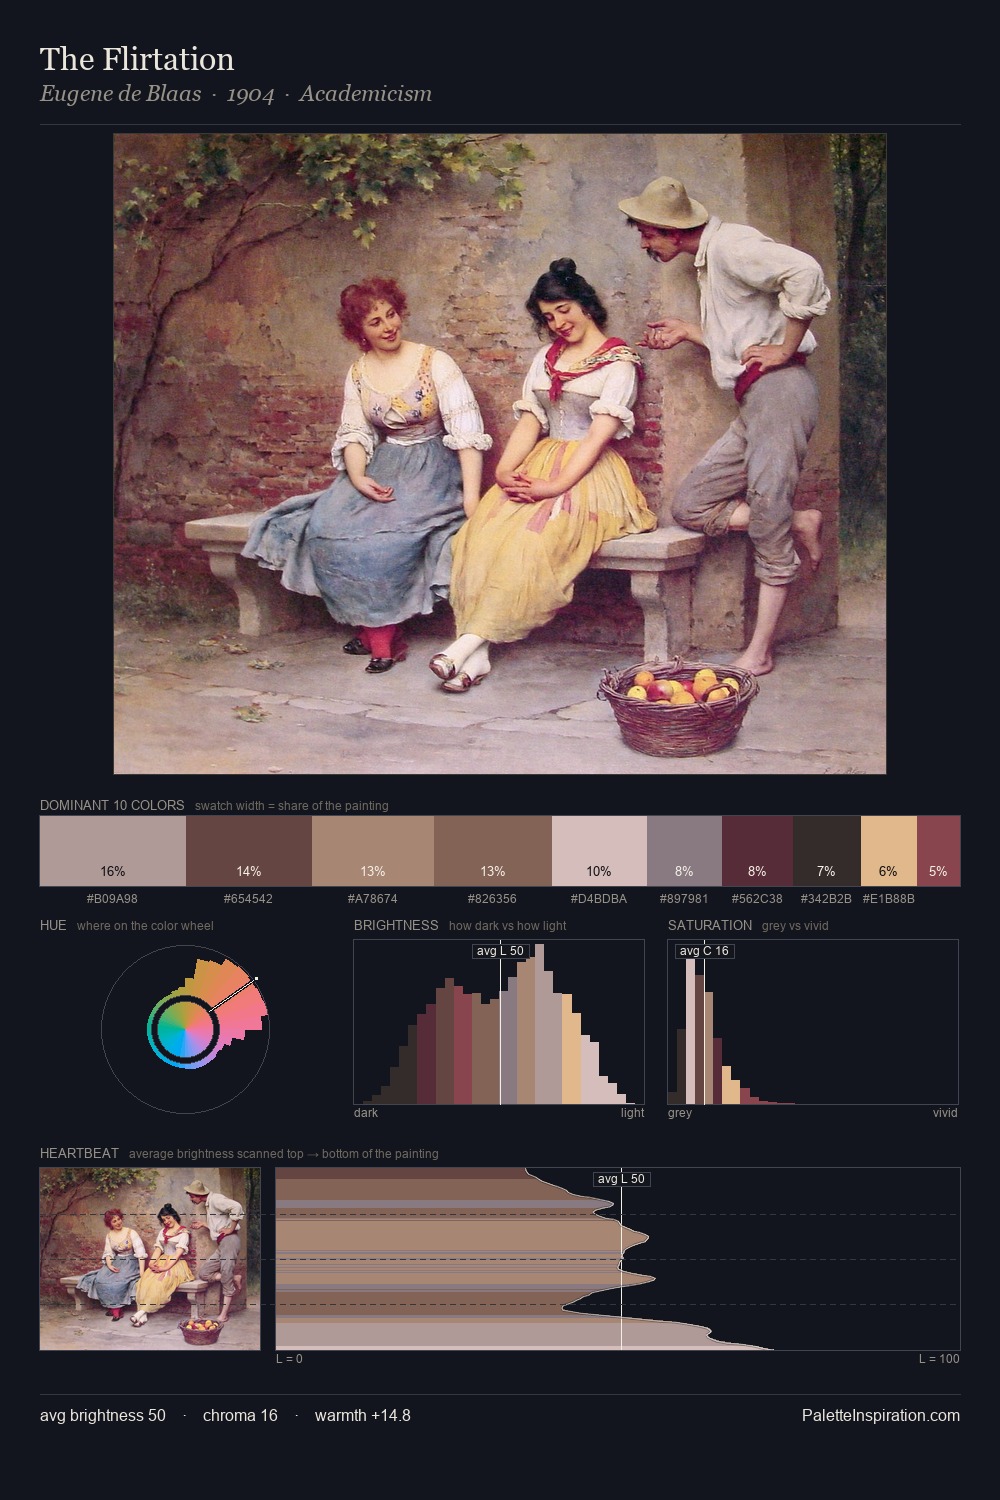Image resolution: width=1000 pixels, height=1500 pixels.
Task: Click 'swatch width = share of the painting' note
Action: 292,806
